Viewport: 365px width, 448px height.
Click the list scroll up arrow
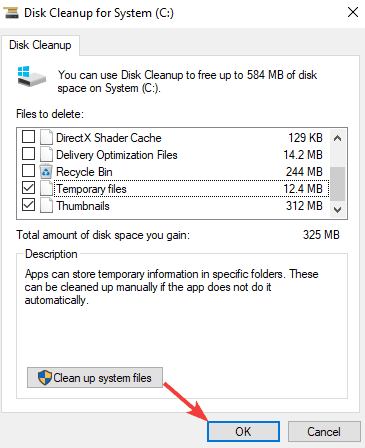point(338,138)
